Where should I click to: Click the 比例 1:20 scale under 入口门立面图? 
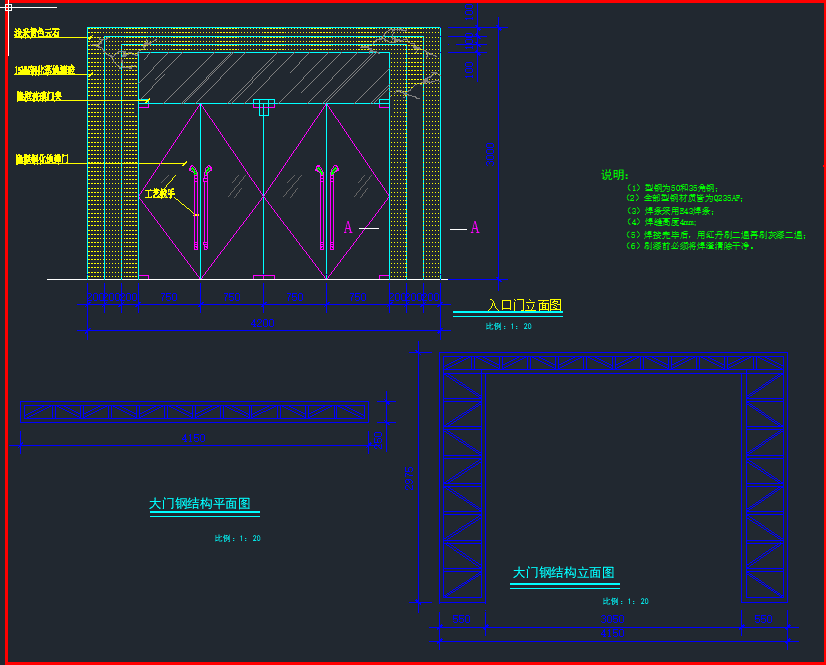pos(508,327)
